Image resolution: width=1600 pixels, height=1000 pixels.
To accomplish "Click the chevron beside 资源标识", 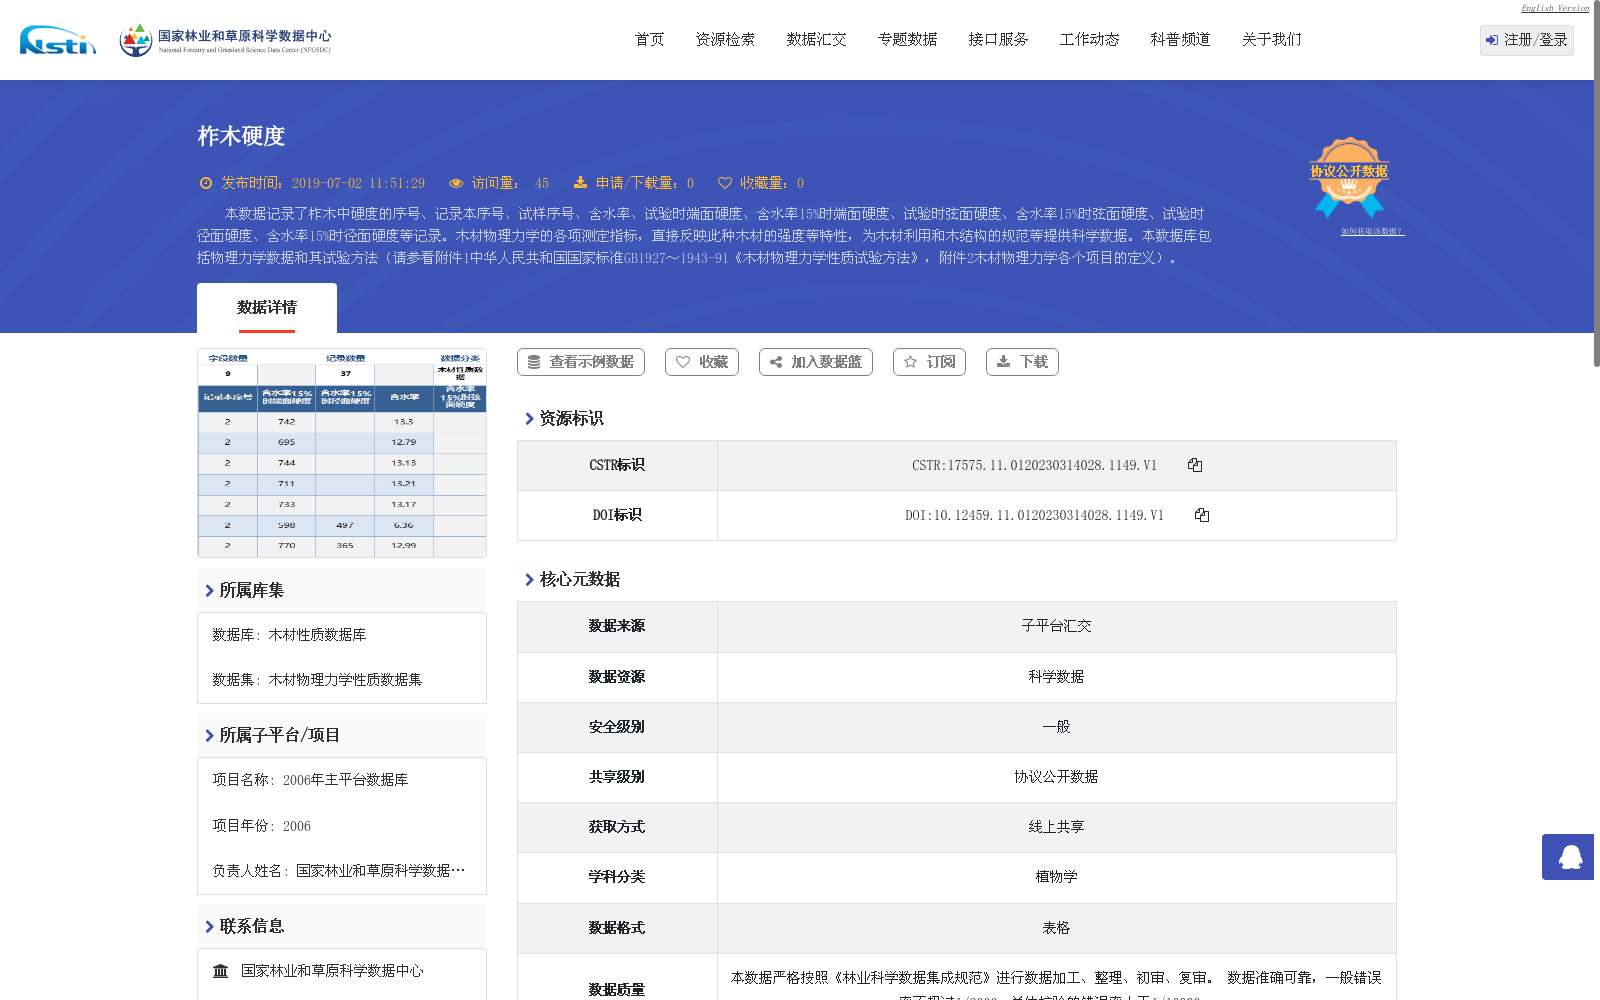I will tap(529, 419).
